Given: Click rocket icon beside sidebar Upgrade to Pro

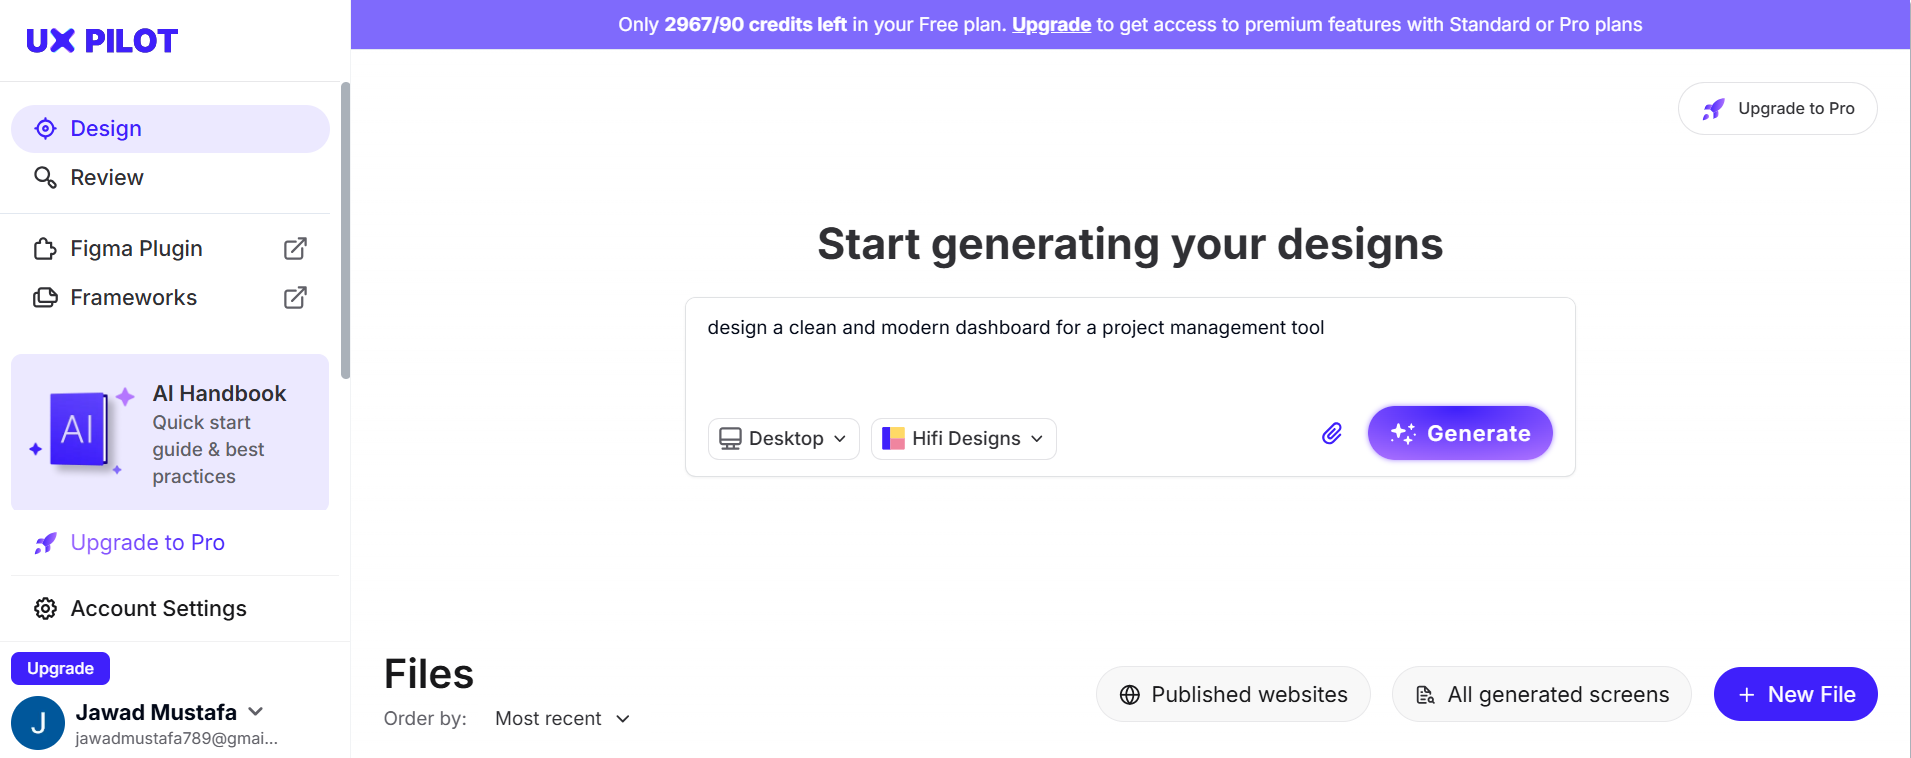Looking at the screenshot, I should [45, 543].
